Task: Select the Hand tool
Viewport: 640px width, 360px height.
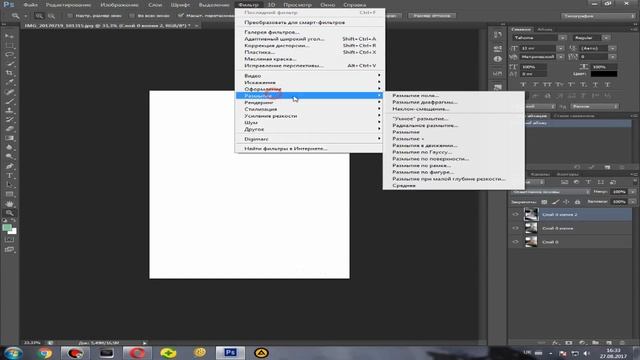Action: click(9, 204)
